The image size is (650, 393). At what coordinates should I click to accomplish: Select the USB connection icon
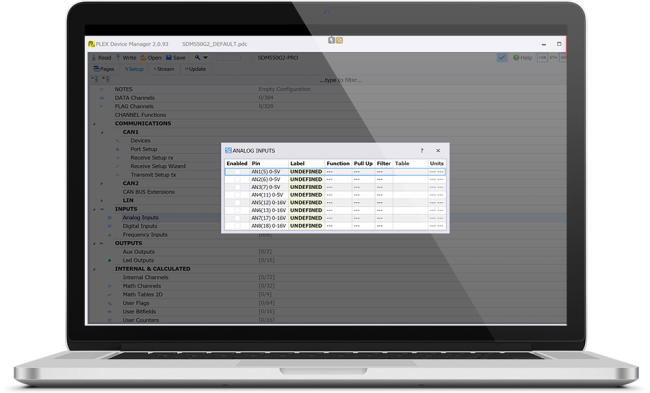pos(542,58)
